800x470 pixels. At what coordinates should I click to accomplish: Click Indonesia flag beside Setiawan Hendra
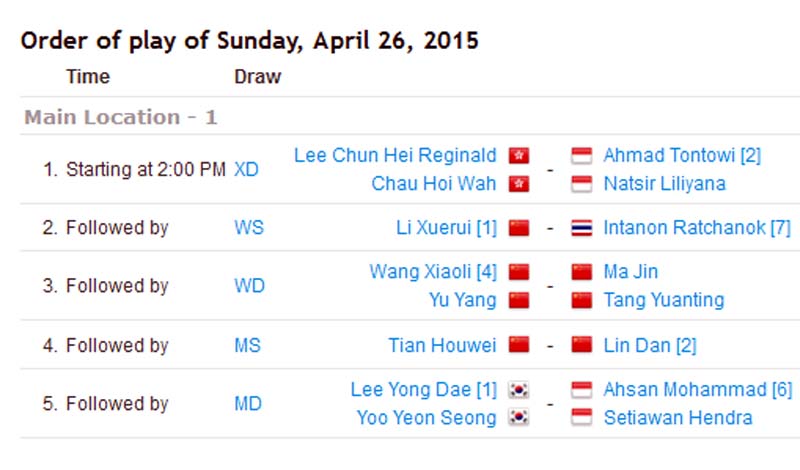coord(581,418)
